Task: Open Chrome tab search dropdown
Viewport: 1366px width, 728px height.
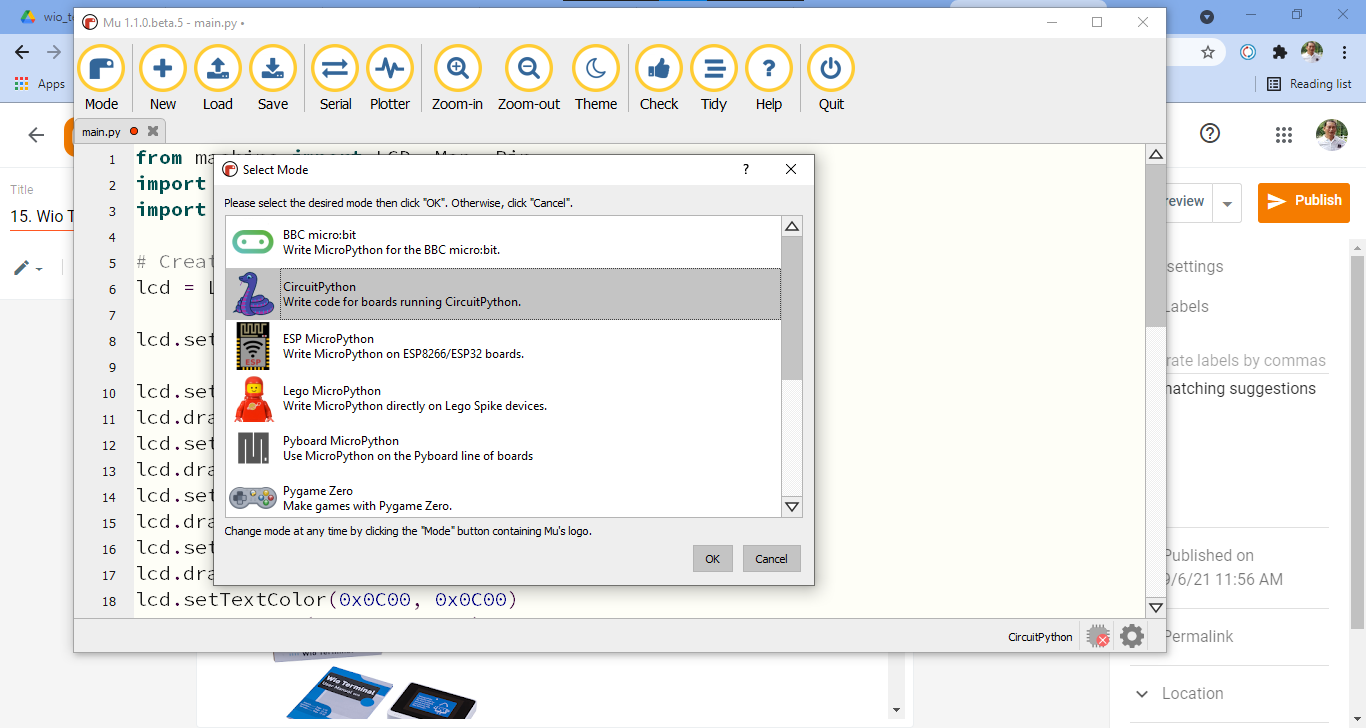Action: (x=1207, y=16)
